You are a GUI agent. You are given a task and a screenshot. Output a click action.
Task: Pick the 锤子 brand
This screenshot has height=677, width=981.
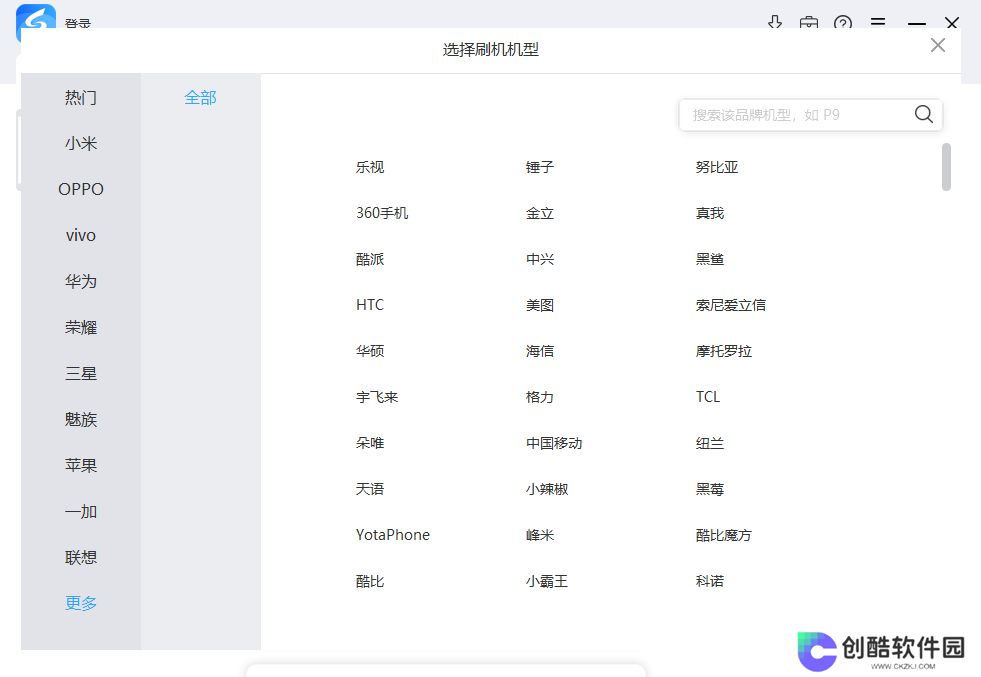540,167
